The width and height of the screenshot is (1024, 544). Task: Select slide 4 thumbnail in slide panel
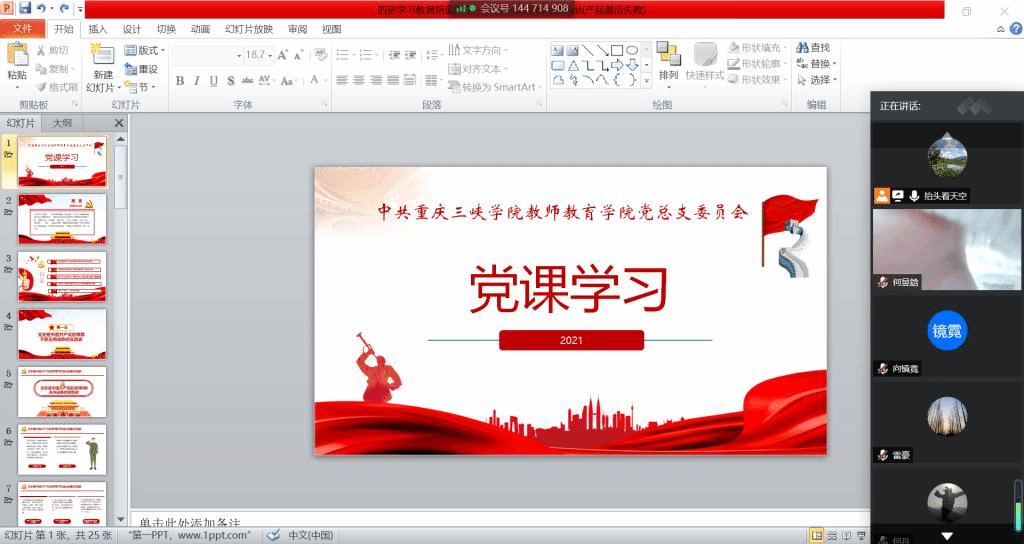click(x=62, y=334)
